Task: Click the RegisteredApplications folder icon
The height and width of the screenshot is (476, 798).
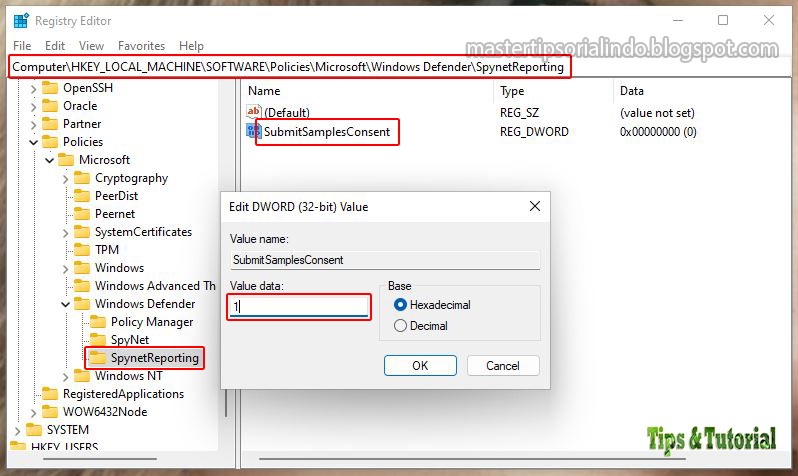Action: 49,394
